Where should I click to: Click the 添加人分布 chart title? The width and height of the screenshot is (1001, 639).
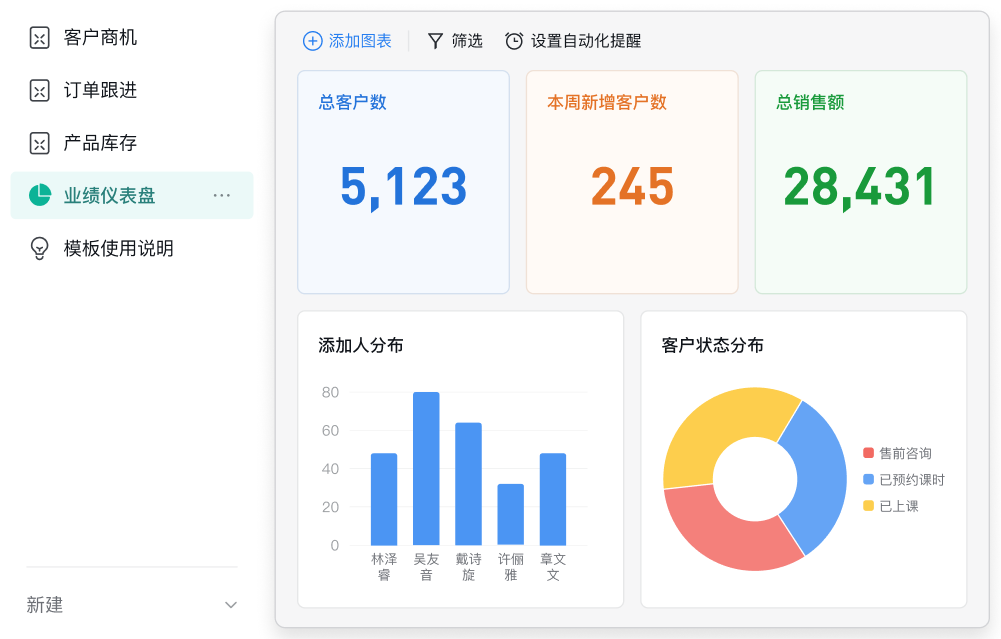tap(361, 345)
